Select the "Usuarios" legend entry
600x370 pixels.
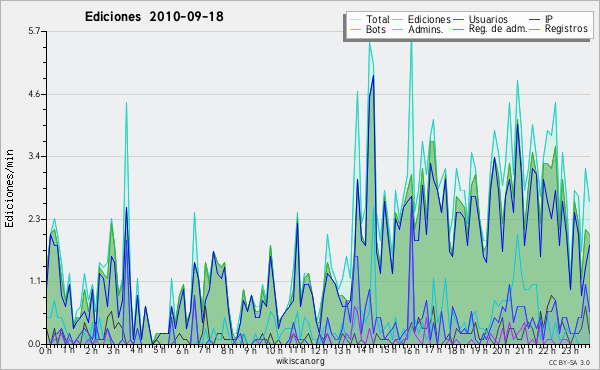(488, 19)
